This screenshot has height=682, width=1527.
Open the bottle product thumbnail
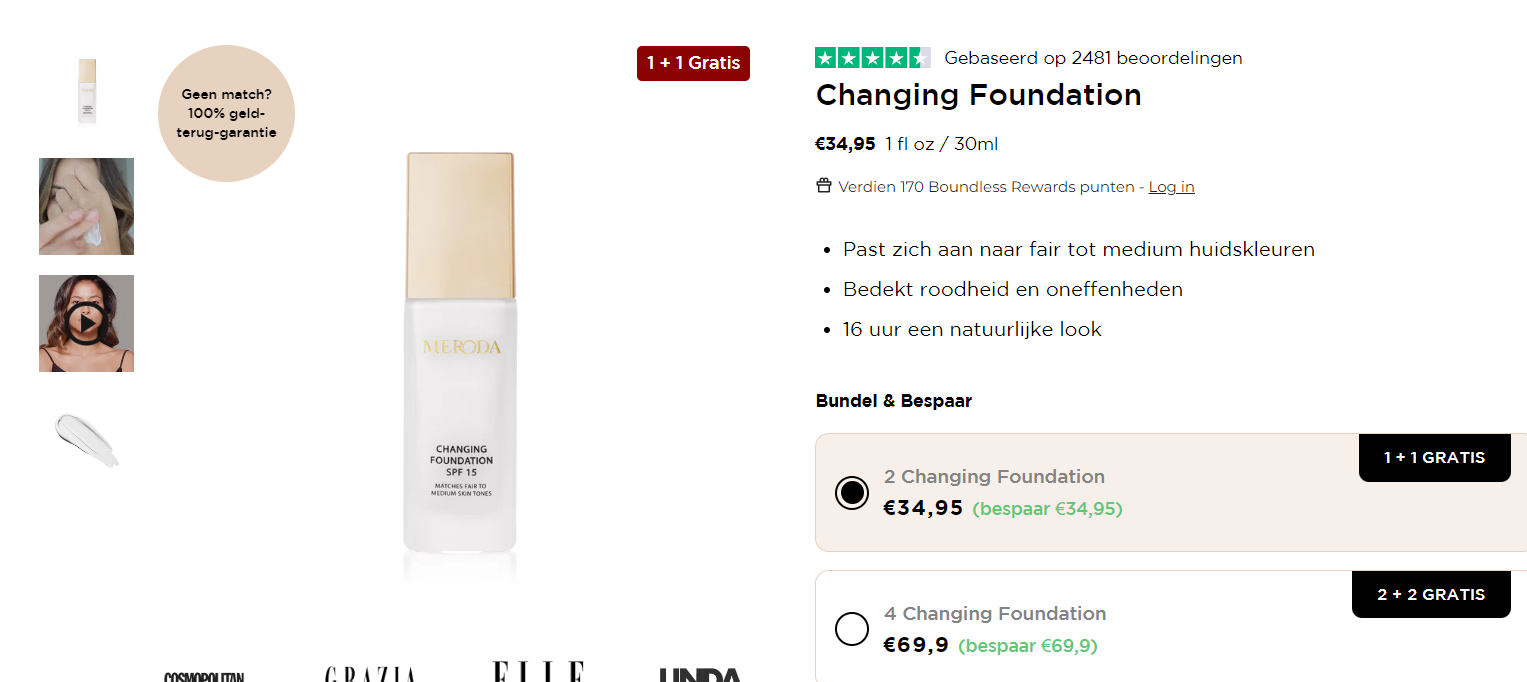point(87,91)
